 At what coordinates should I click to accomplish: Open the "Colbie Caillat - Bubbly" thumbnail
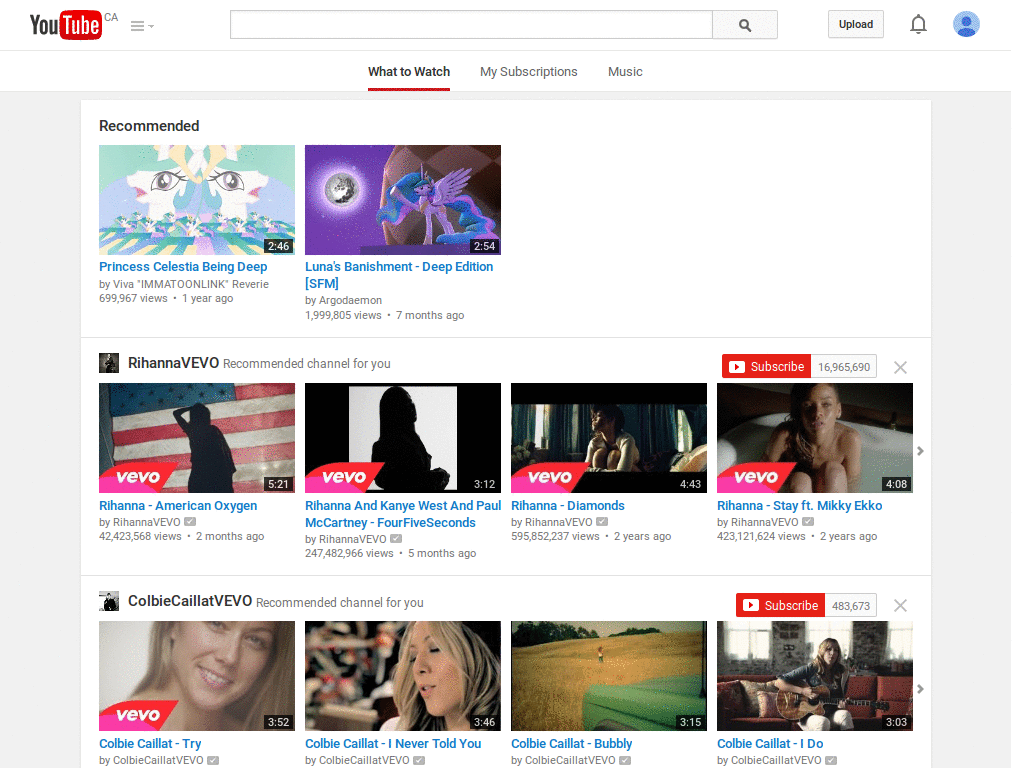pyautogui.click(x=608, y=675)
